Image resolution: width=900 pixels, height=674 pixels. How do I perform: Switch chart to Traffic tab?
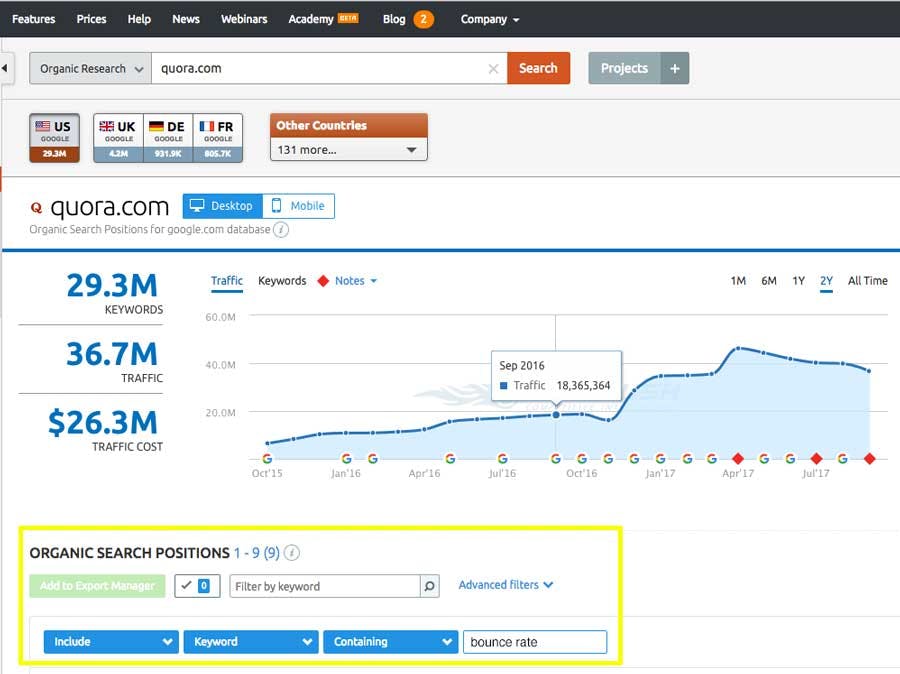coord(227,281)
